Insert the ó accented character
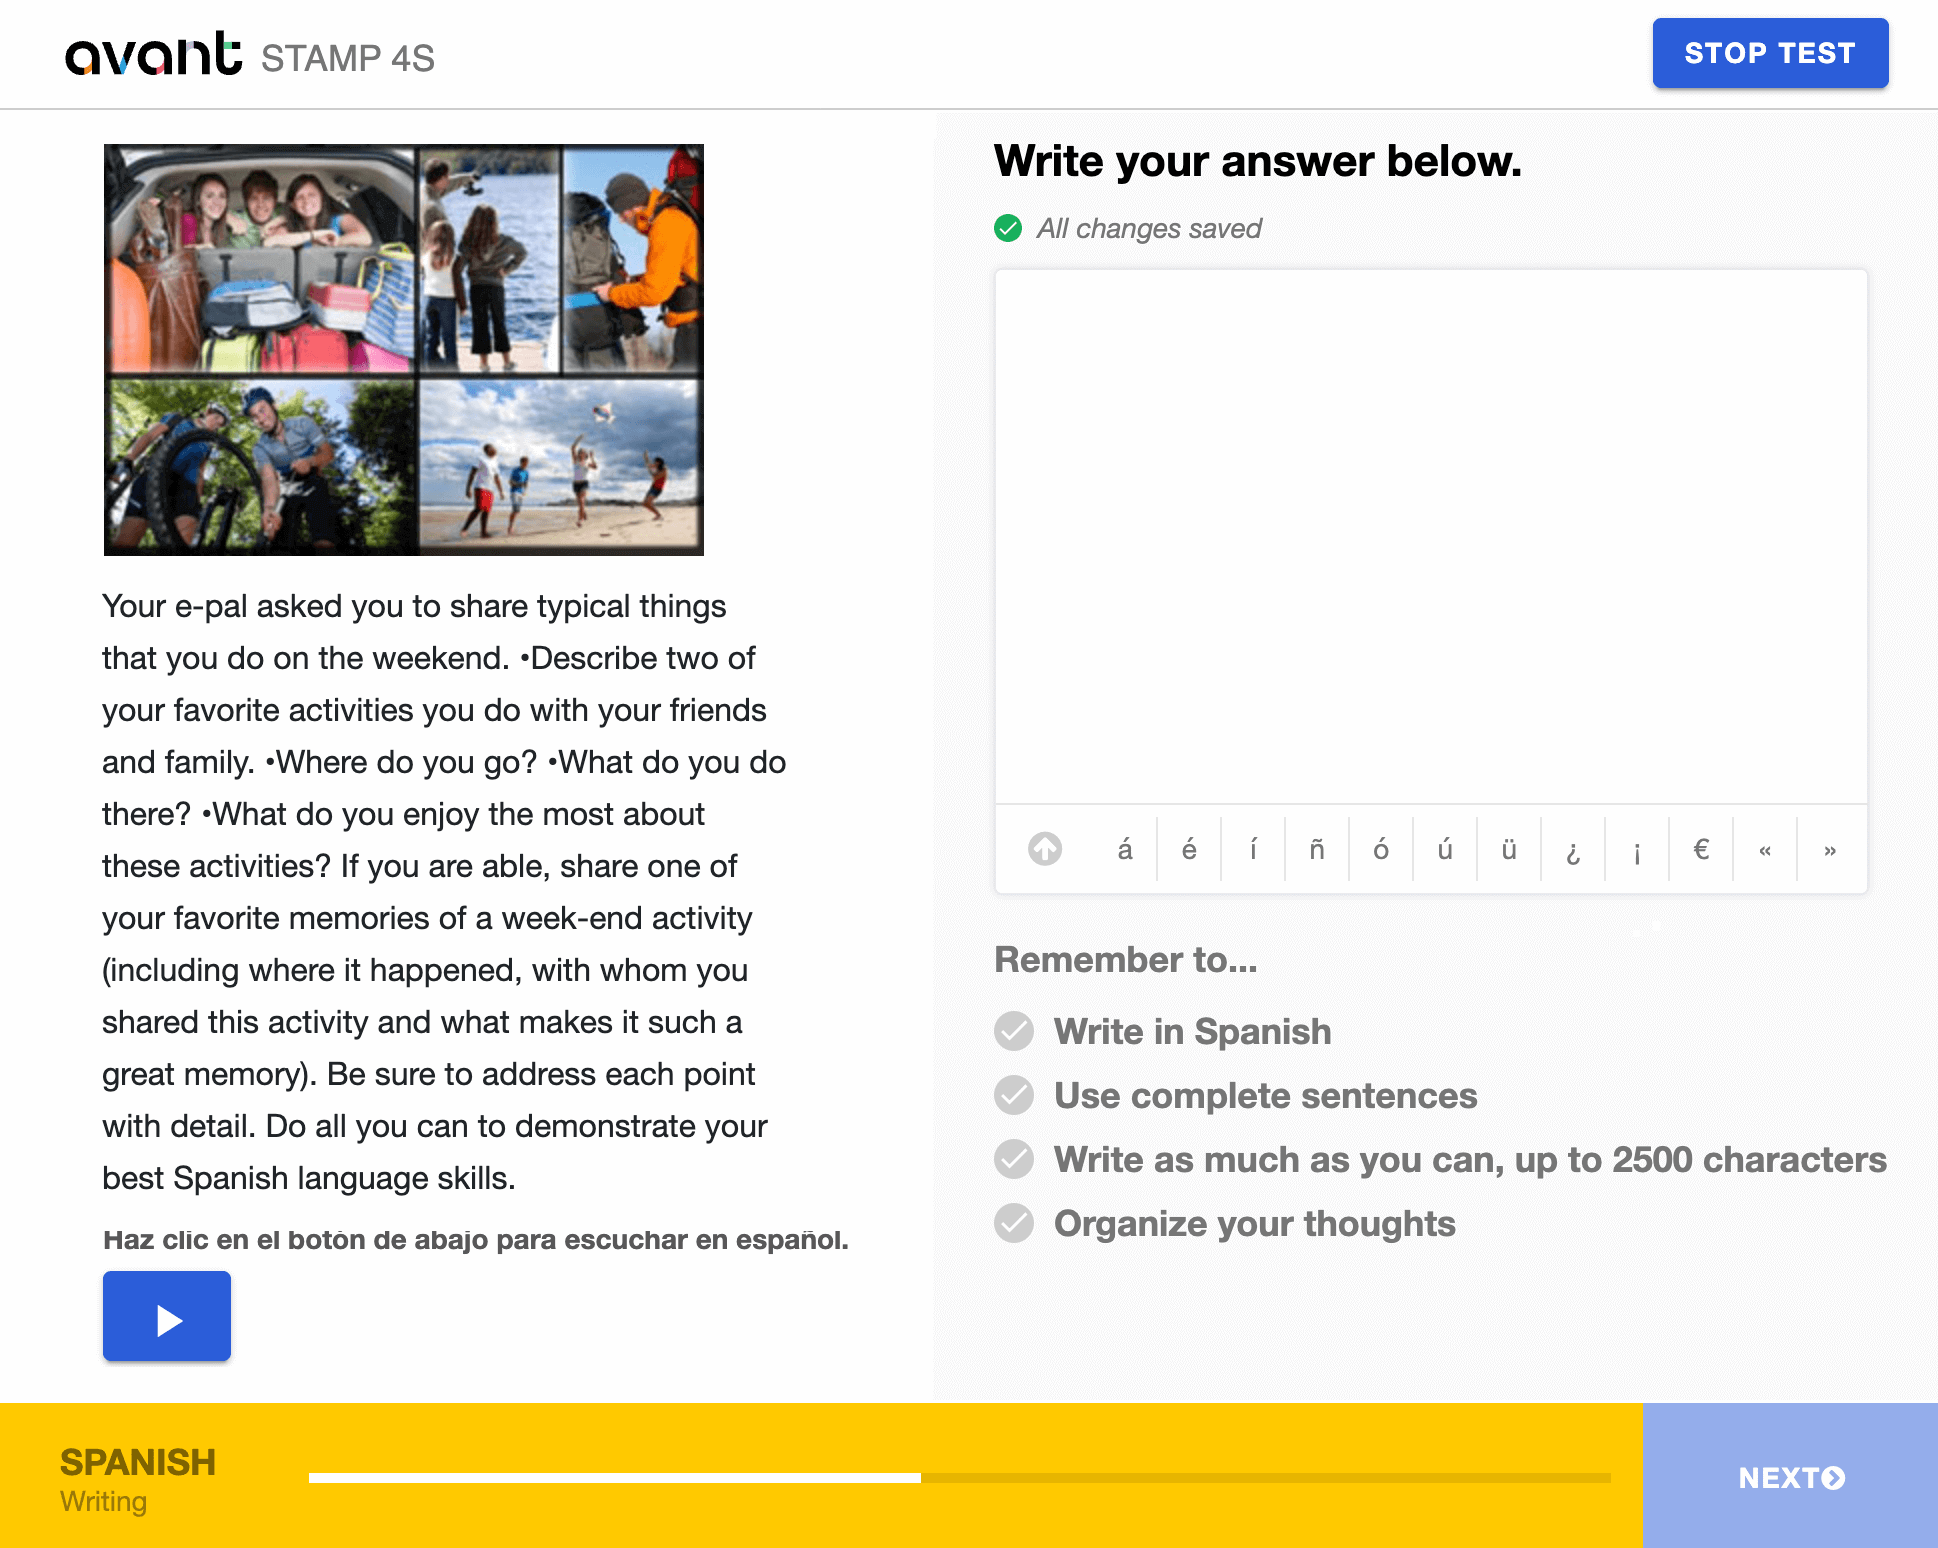 (1381, 850)
